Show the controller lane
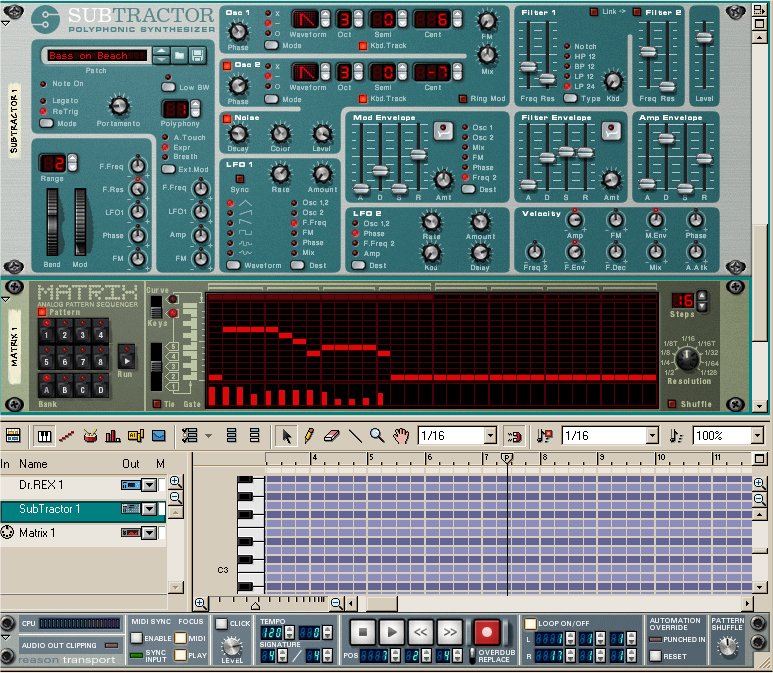The height and width of the screenshot is (673, 773). pyautogui.click(x=158, y=435)
